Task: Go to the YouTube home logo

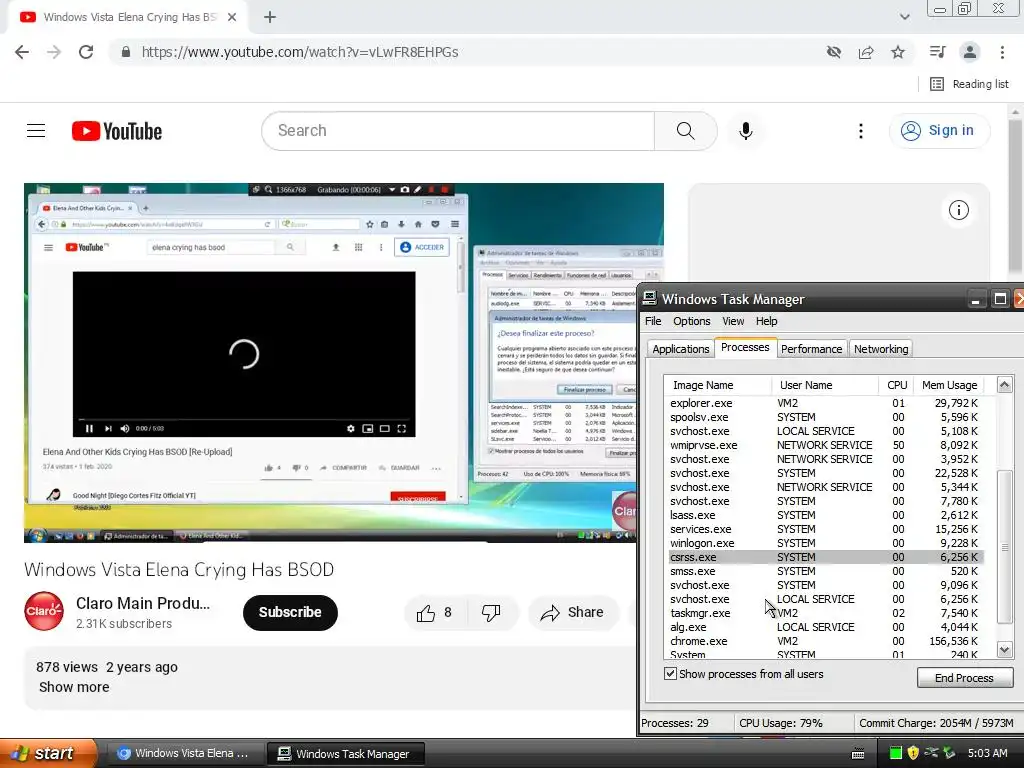Action: click(x=117, y=131)
